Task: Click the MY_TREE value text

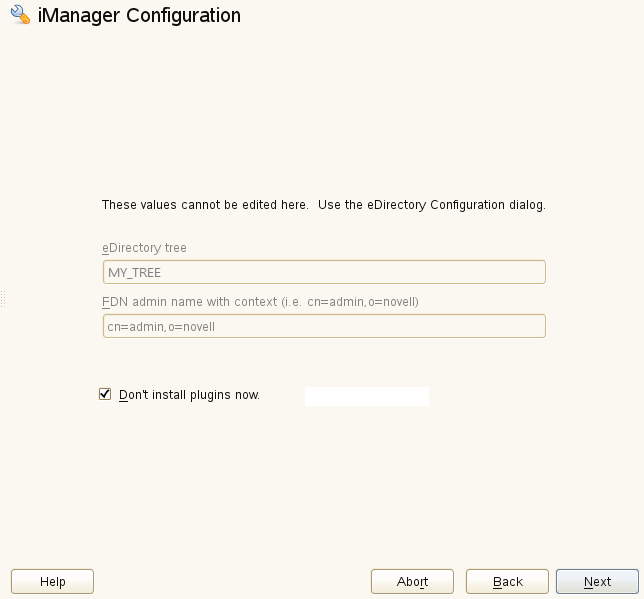Action: coord(134,272)
